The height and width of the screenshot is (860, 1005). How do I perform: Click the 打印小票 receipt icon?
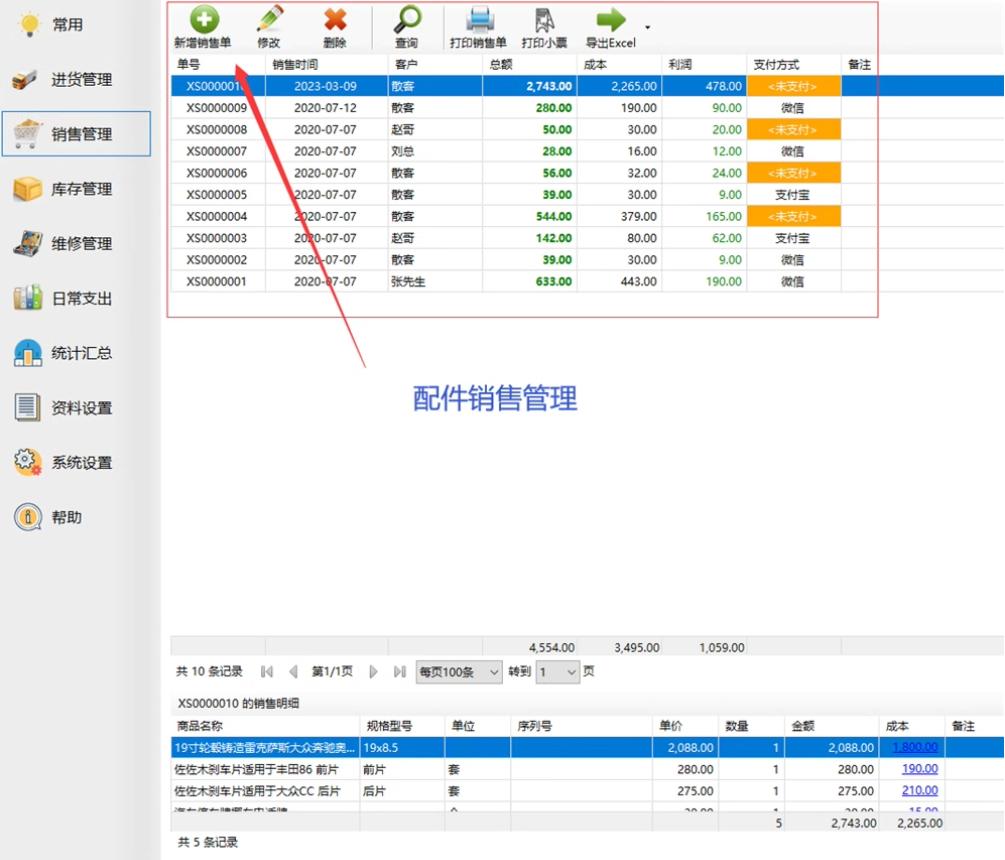[544, 20]
